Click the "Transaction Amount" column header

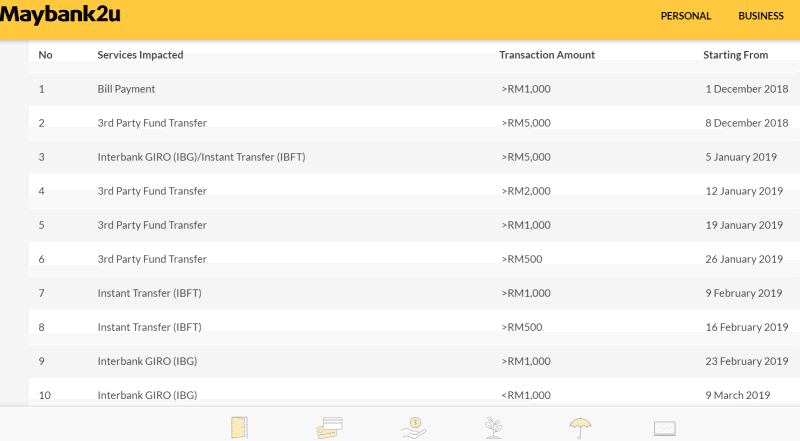(547, 55)
